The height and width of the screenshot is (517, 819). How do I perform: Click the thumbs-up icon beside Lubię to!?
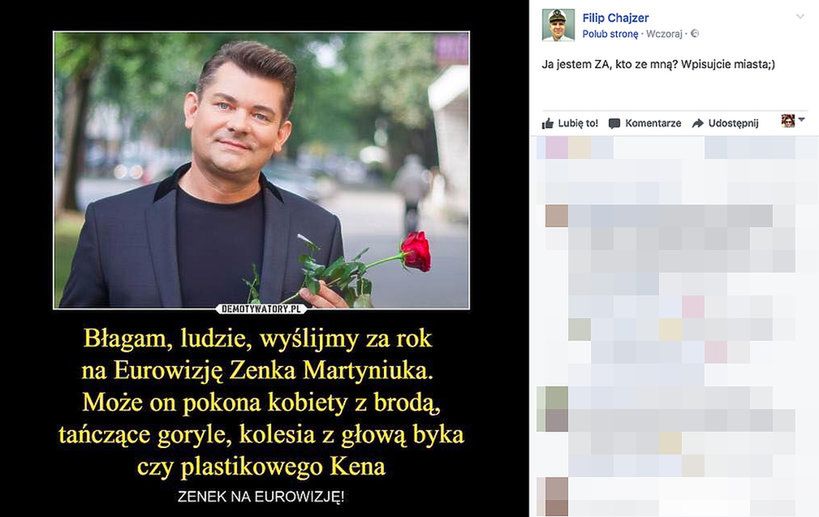coord(547,123)
